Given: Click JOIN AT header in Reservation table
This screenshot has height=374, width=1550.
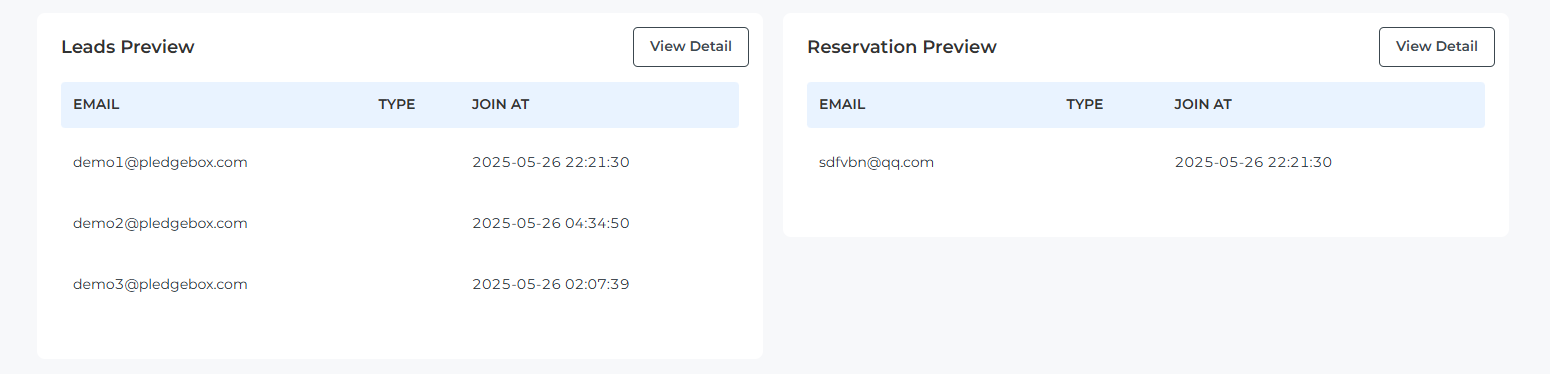Looking at the screenshot, I should click(x=1203, y=104).
